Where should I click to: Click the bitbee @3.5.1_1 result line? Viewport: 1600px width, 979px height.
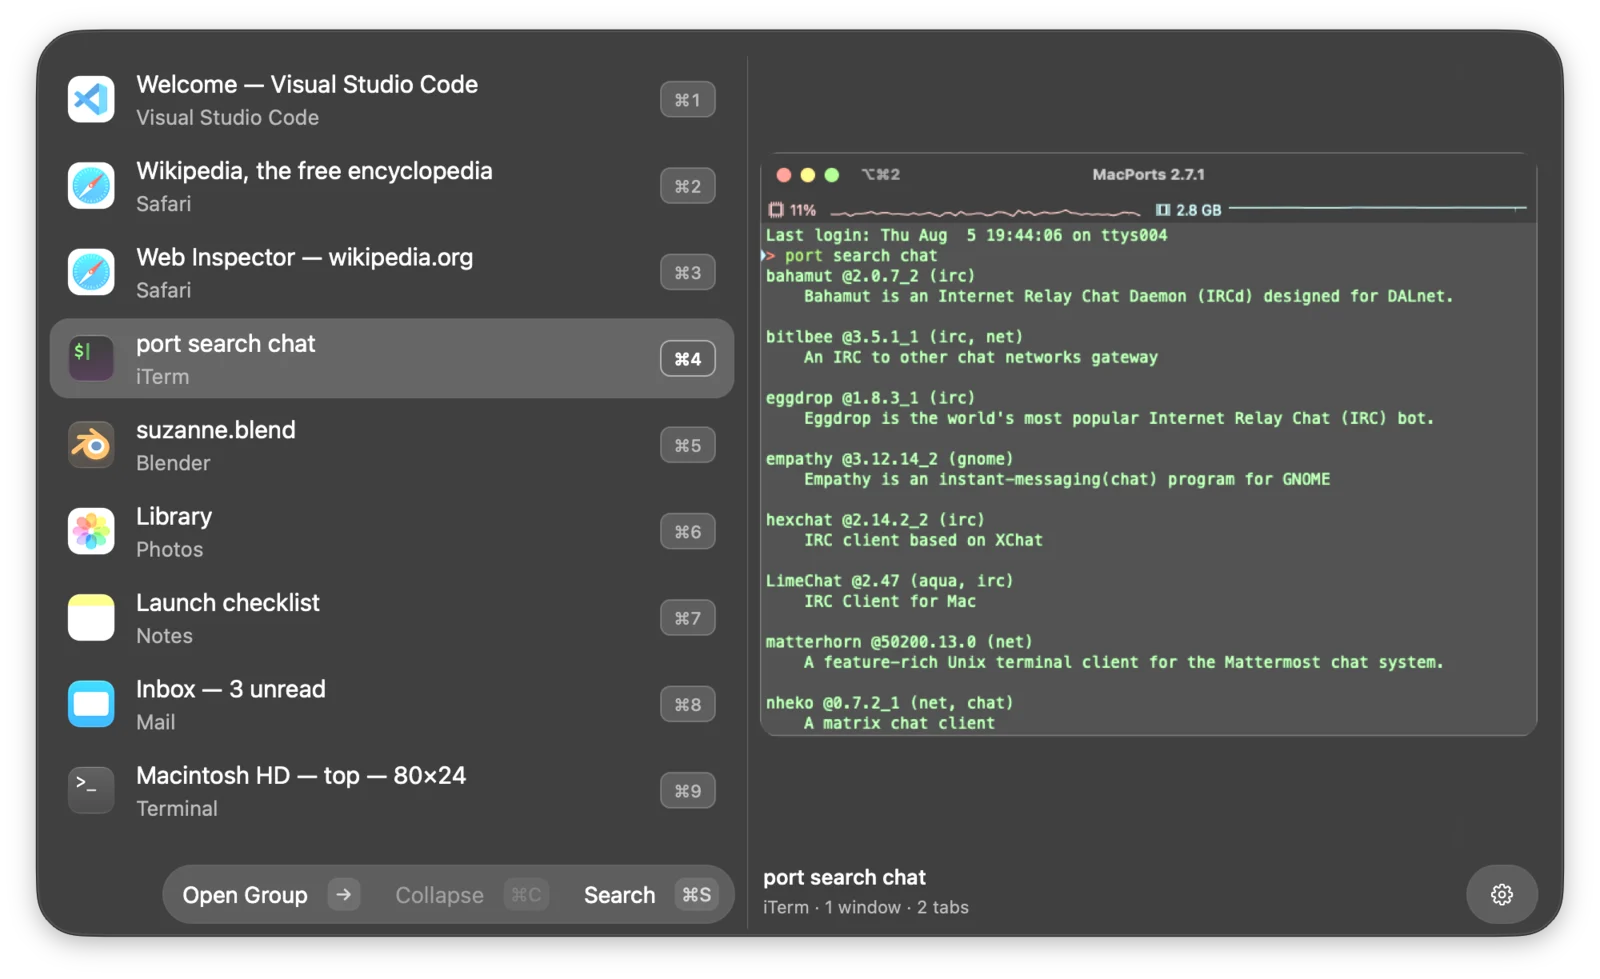pos(894,337)
